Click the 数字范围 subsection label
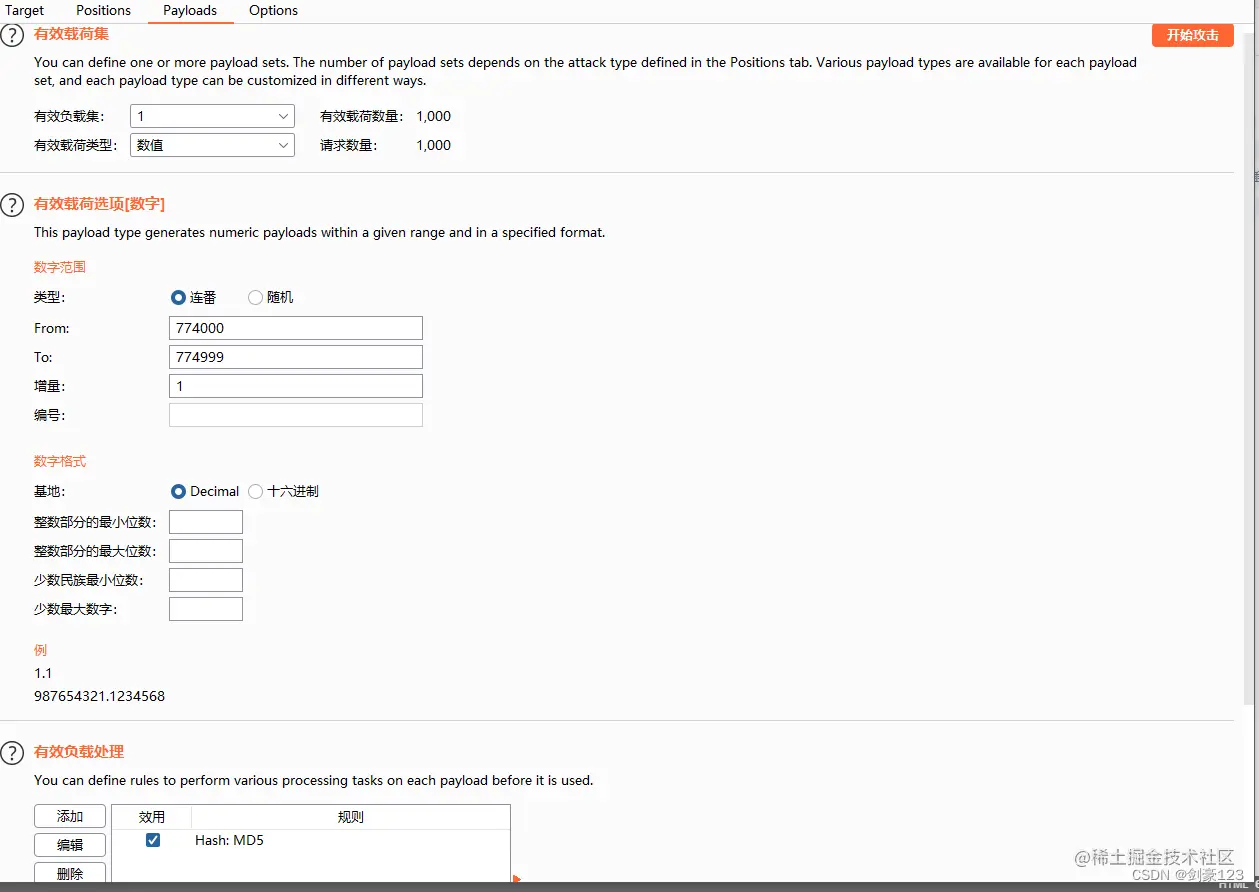 pos(60,267)
